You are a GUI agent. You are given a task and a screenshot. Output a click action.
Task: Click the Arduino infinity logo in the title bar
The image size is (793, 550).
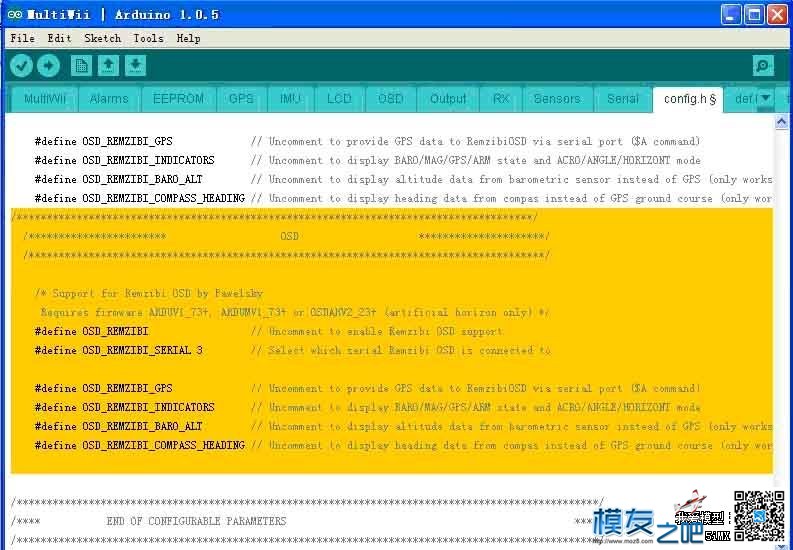coord(15,14)
